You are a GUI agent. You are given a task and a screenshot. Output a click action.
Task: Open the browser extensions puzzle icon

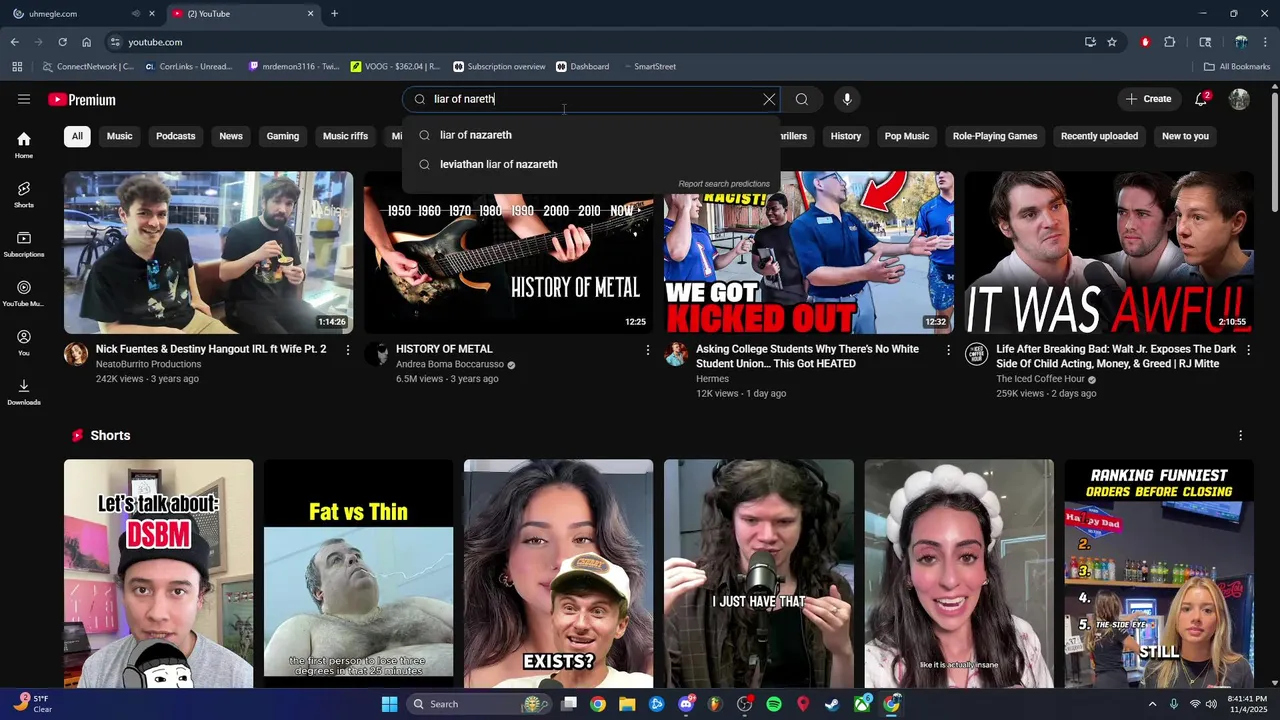point(1170,42)
